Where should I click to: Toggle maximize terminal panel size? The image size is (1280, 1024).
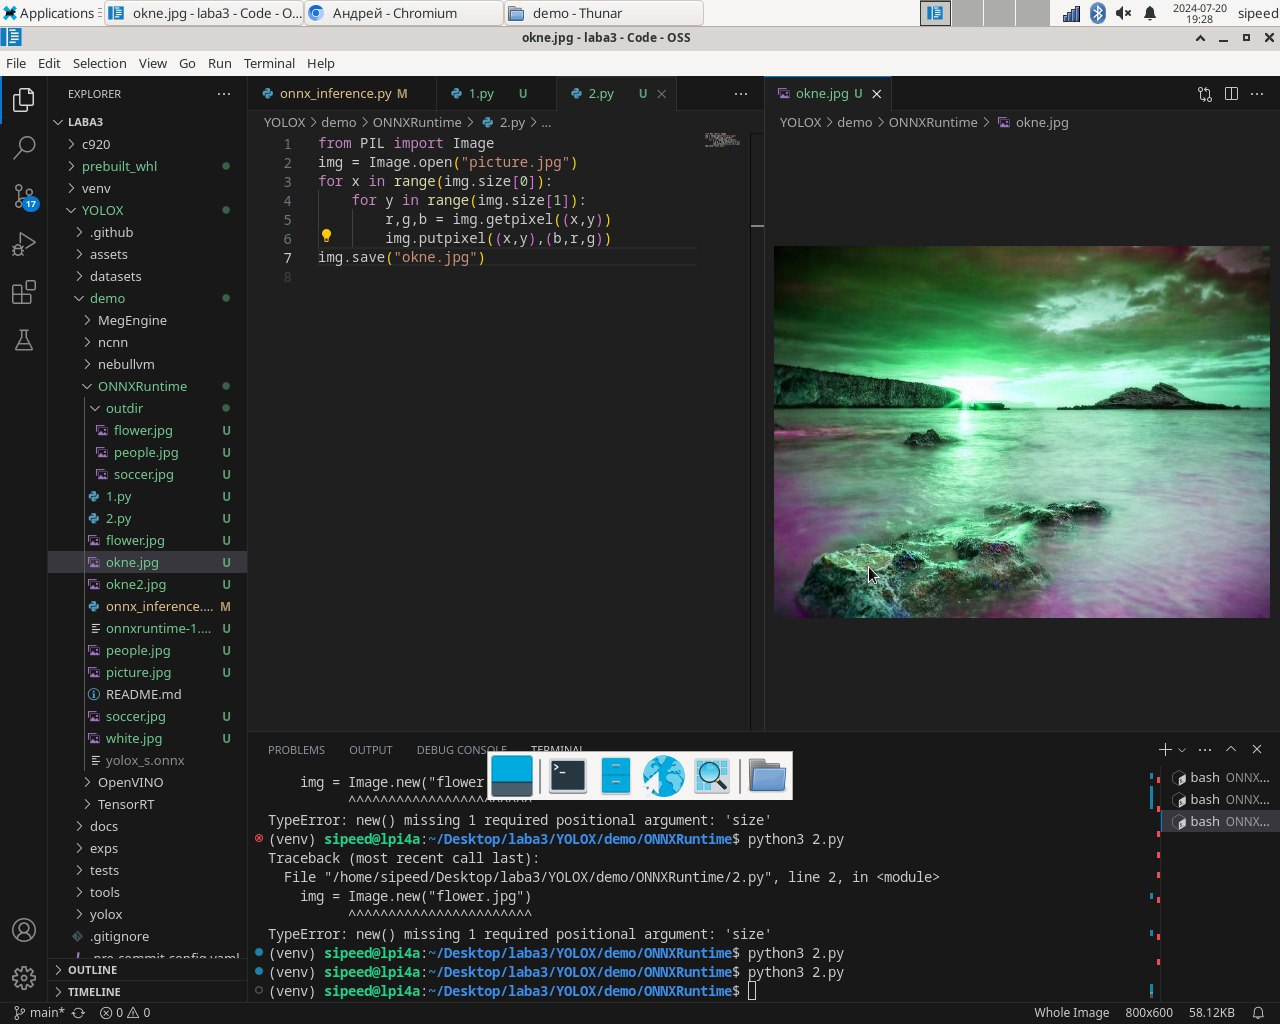[x=1231, y=749]
